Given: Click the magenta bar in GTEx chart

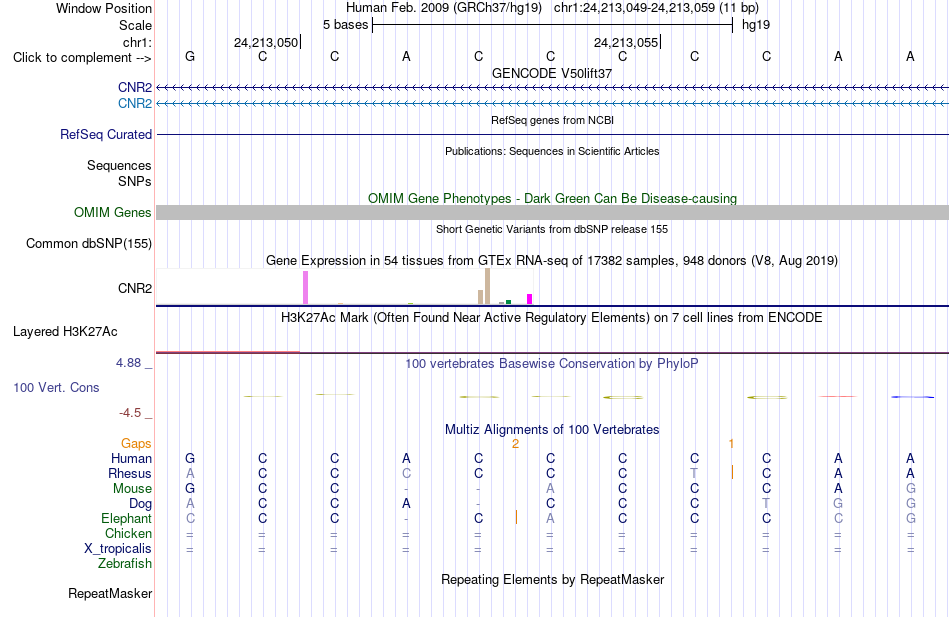Looking at the screenshot, I should [x=530, y=299].
